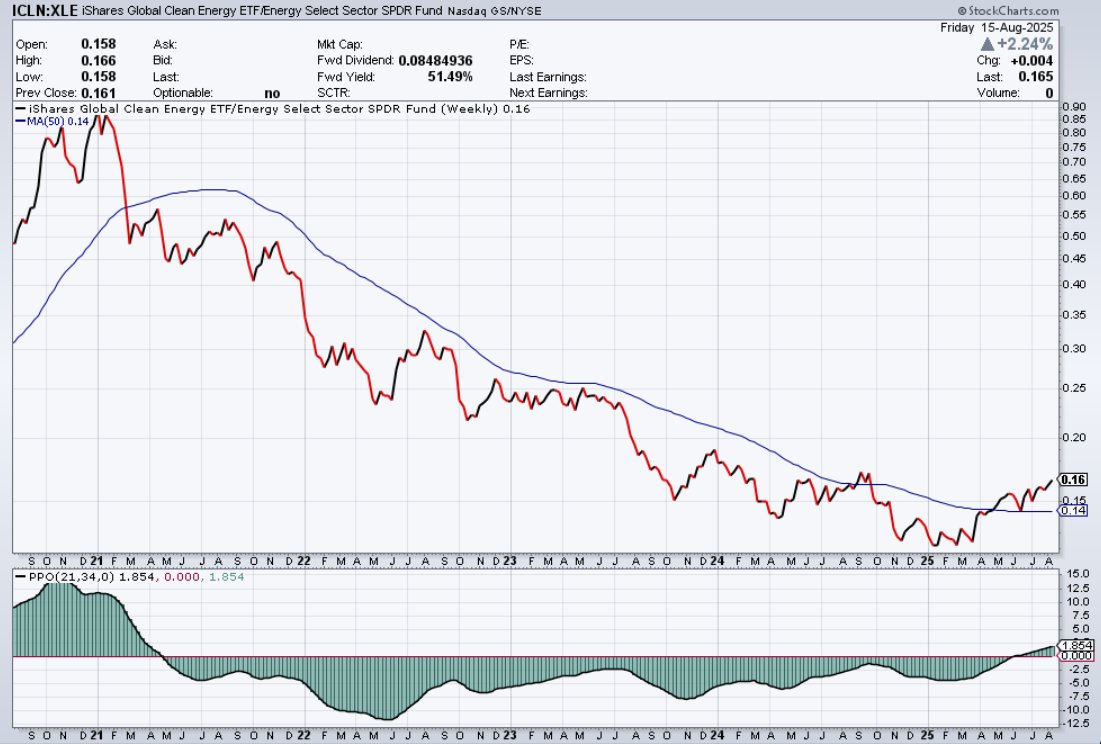Viewport: 1101px width, 744px height.
Task: Click year 21 on the bottom PPO time axis
Action: [97, 736]
